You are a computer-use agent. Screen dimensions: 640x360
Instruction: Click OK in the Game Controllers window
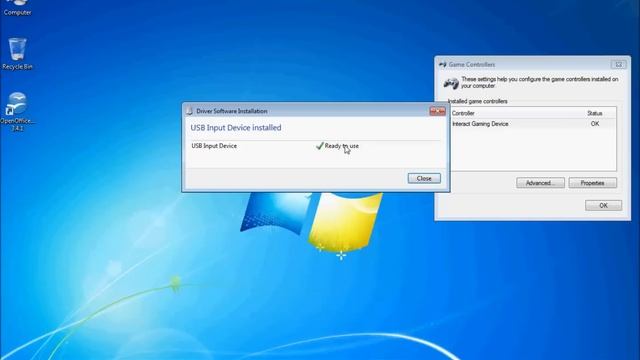[603, 205]
